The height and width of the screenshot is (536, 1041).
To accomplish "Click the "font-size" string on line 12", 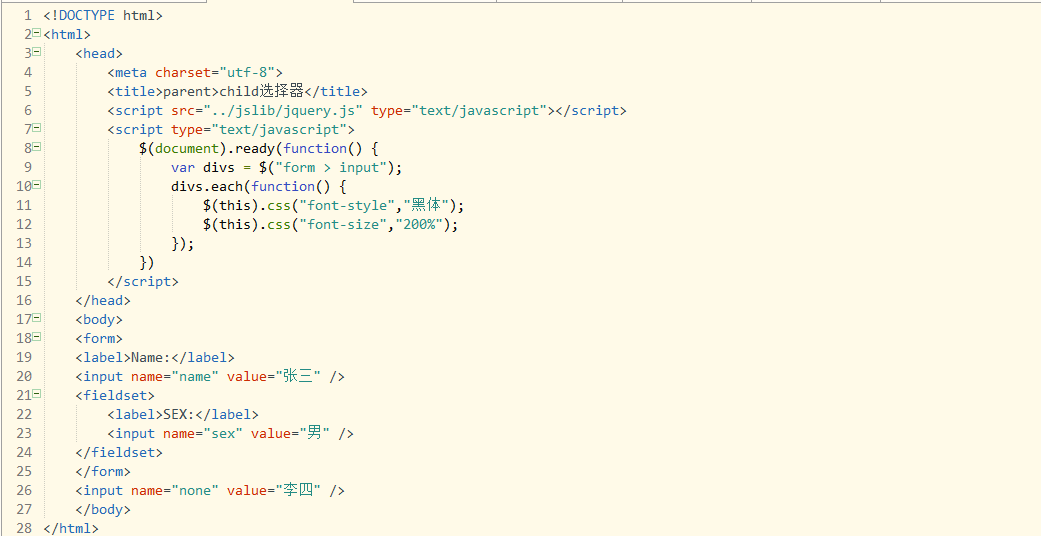I will pos(343,224).
